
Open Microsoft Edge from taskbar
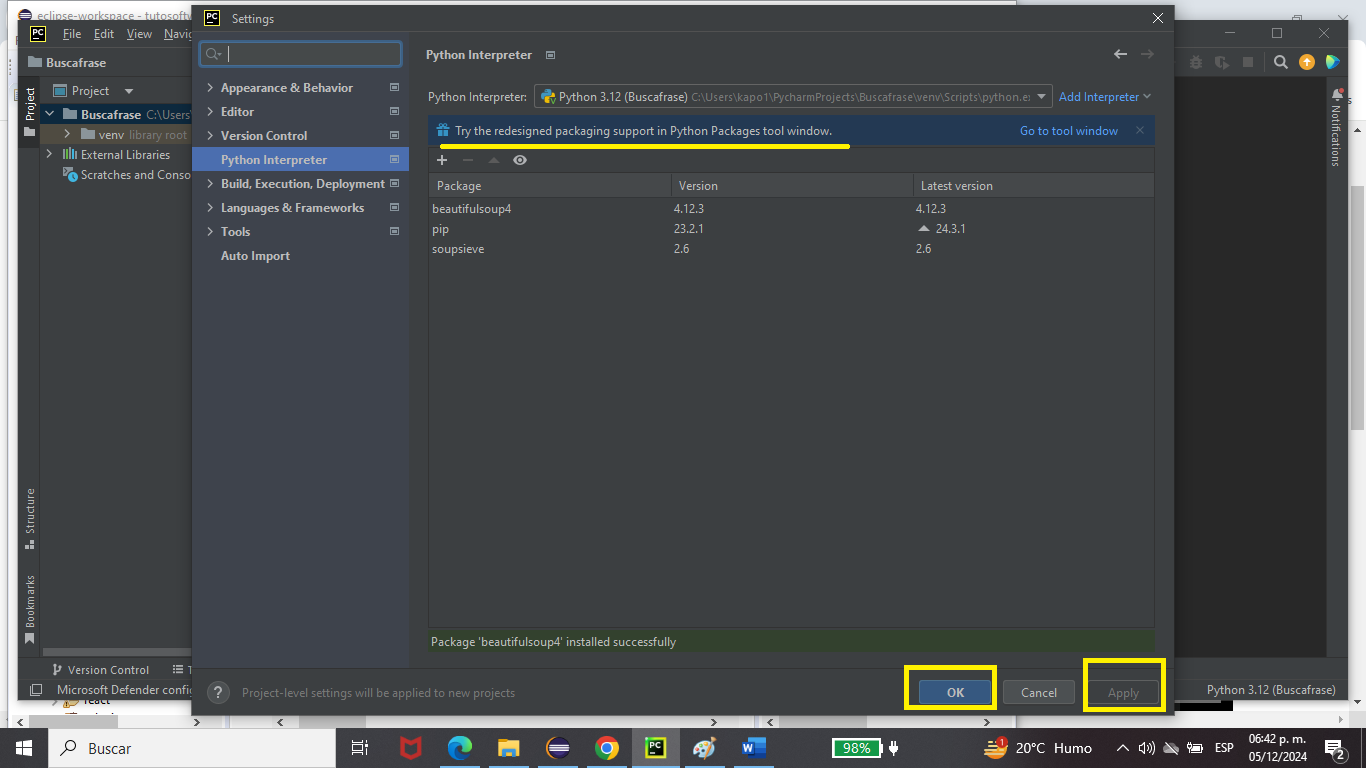click(459, 748)
